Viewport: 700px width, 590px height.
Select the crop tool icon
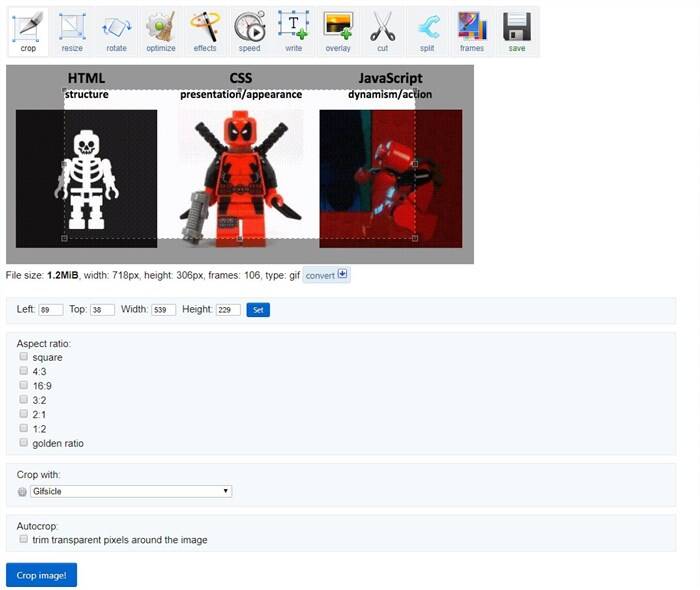(28, 30)
